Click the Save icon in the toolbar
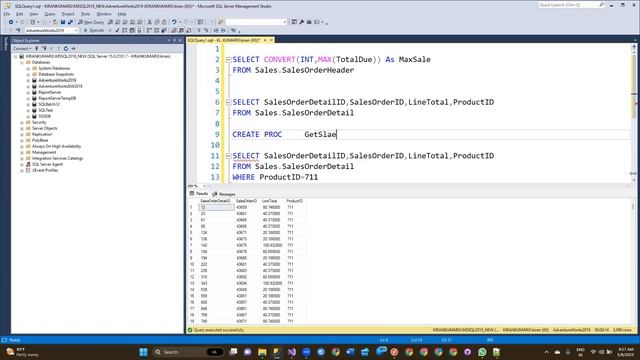The image size is (640, 360). (x=63, y=22)
